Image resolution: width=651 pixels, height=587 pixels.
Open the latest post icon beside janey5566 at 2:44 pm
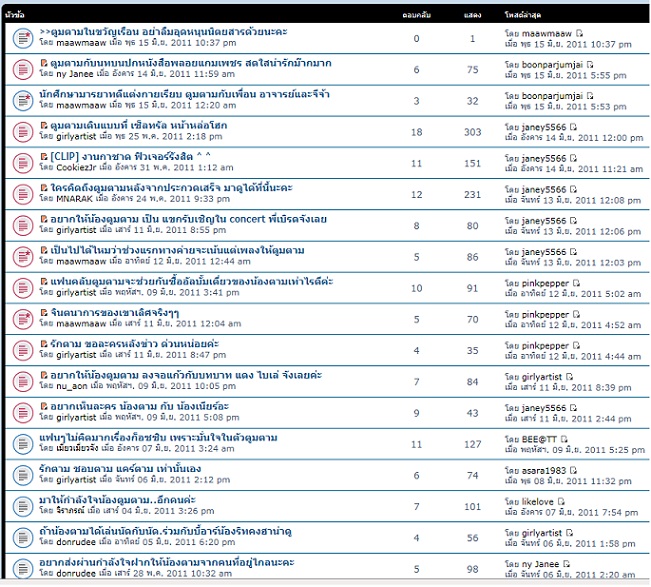(573, 408)
